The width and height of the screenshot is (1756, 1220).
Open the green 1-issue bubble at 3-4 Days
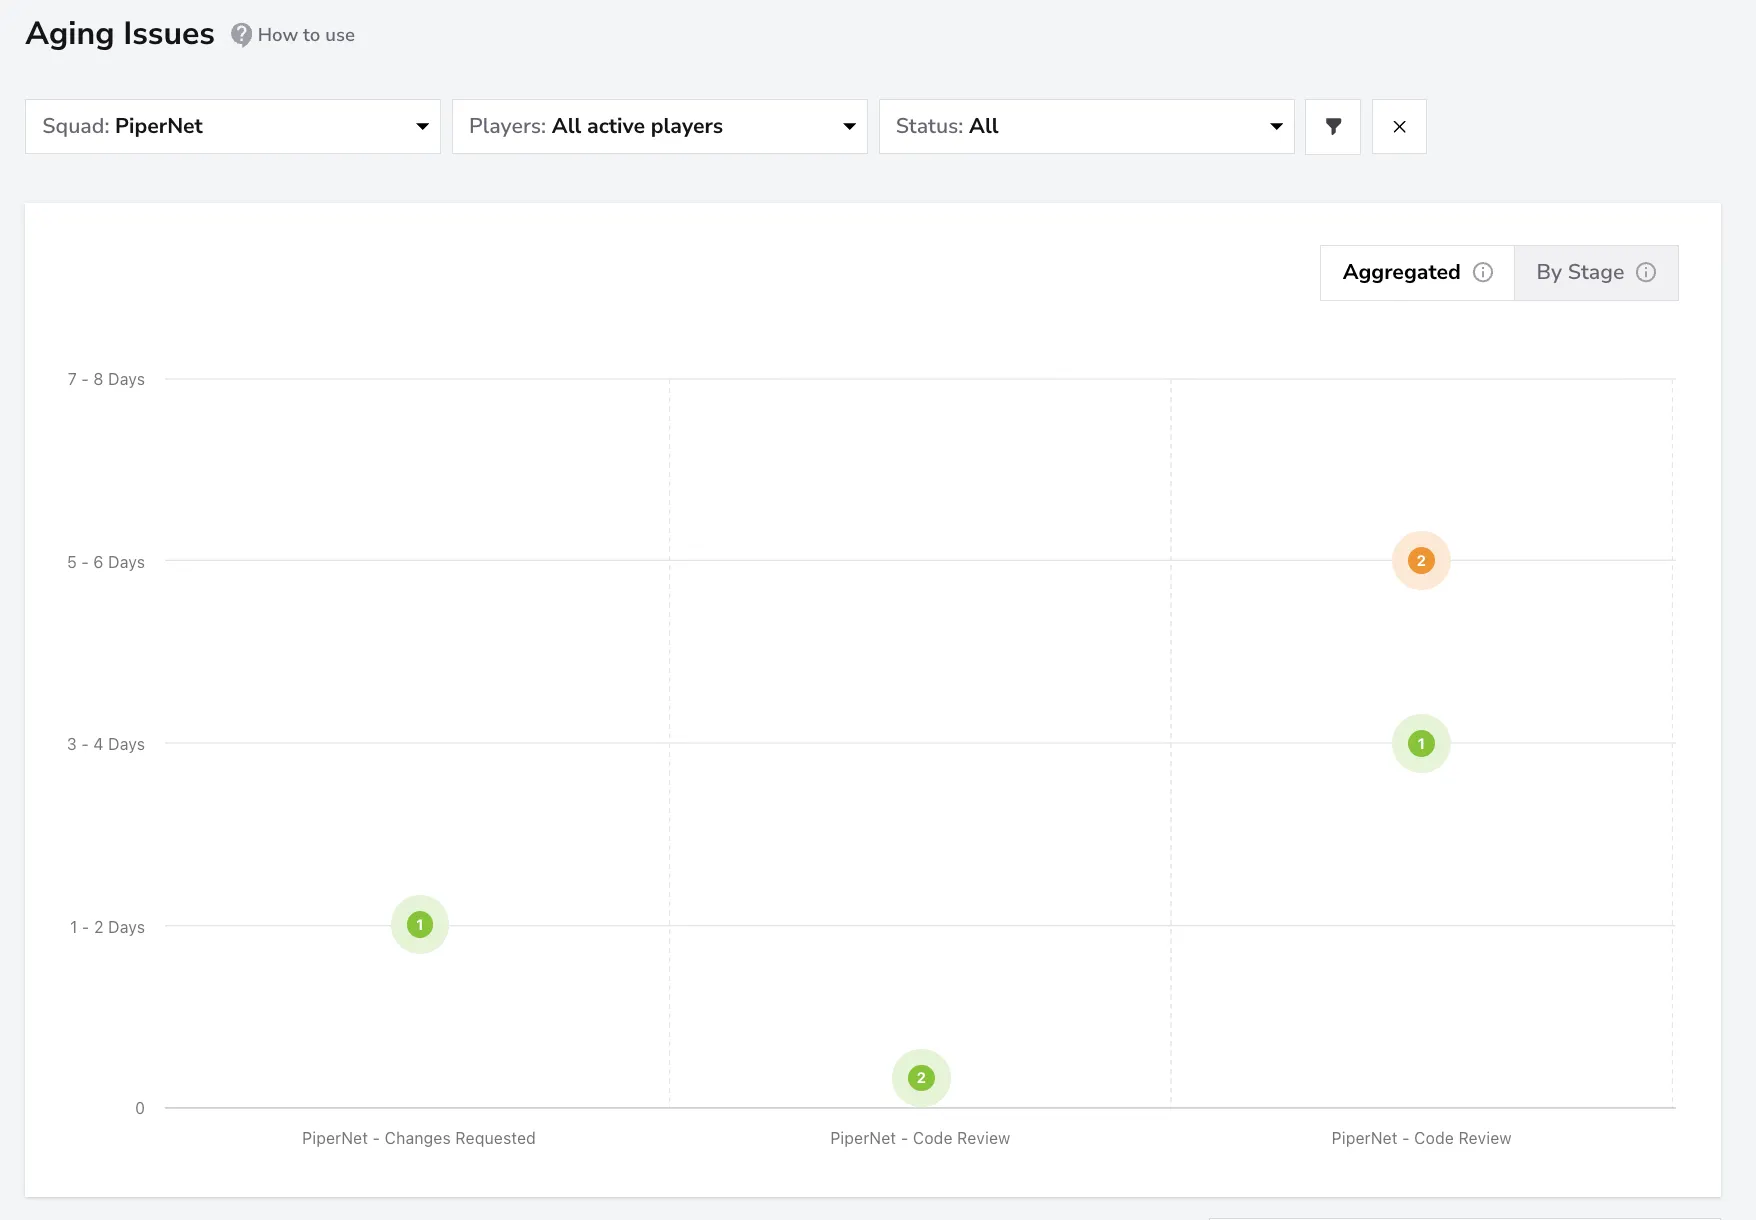click(x=1421, y=744)
